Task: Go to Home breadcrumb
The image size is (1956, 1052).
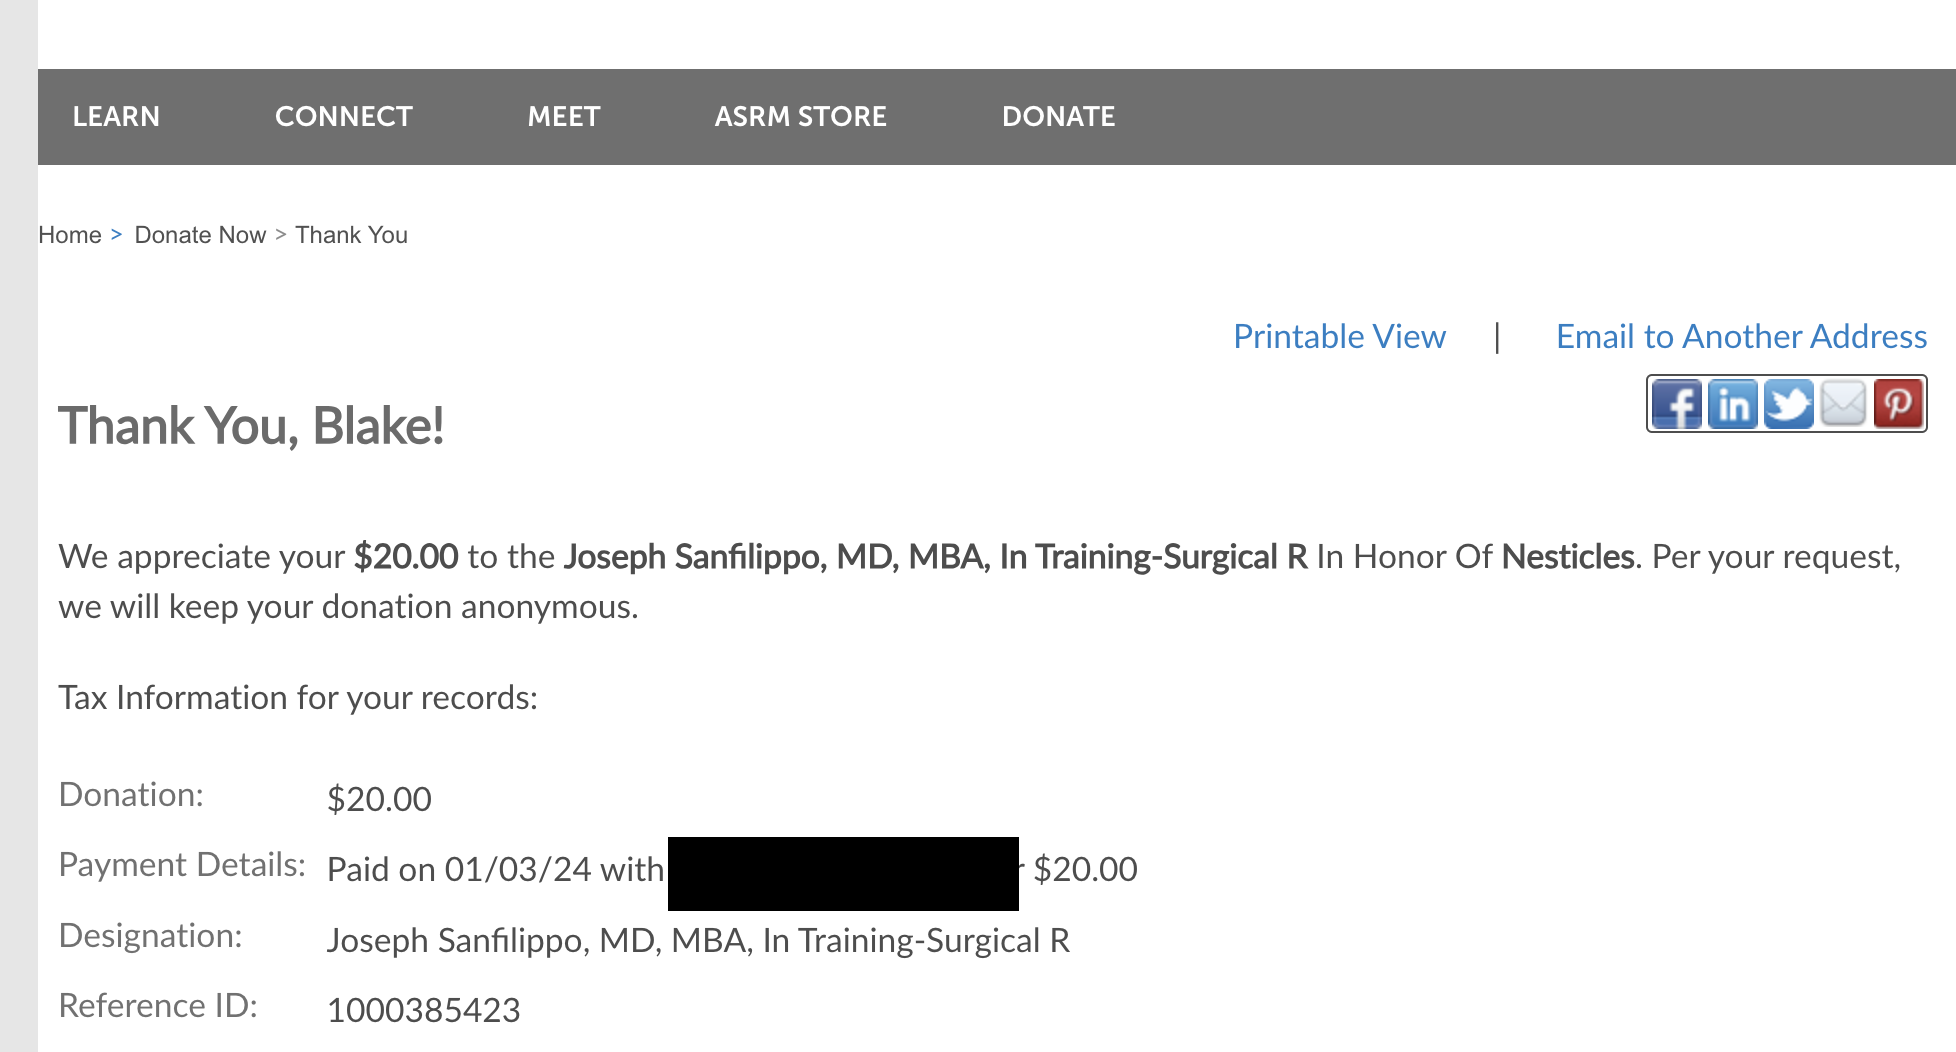Action: [70, 235]
